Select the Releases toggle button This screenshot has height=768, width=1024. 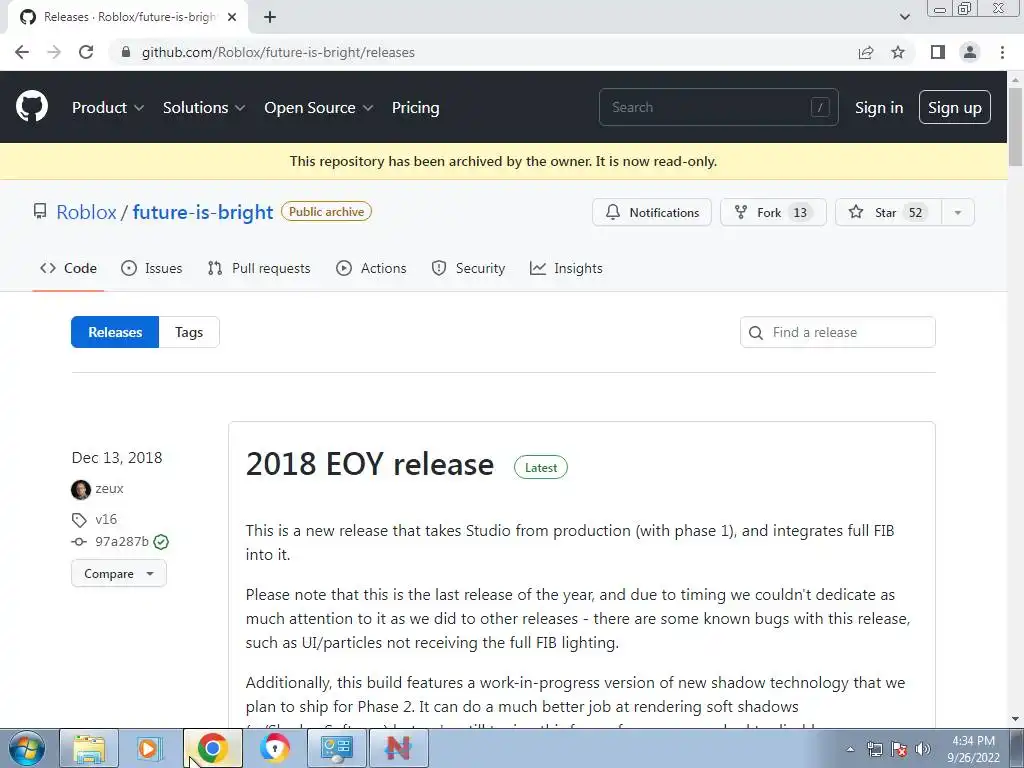(x=115, y=332)
